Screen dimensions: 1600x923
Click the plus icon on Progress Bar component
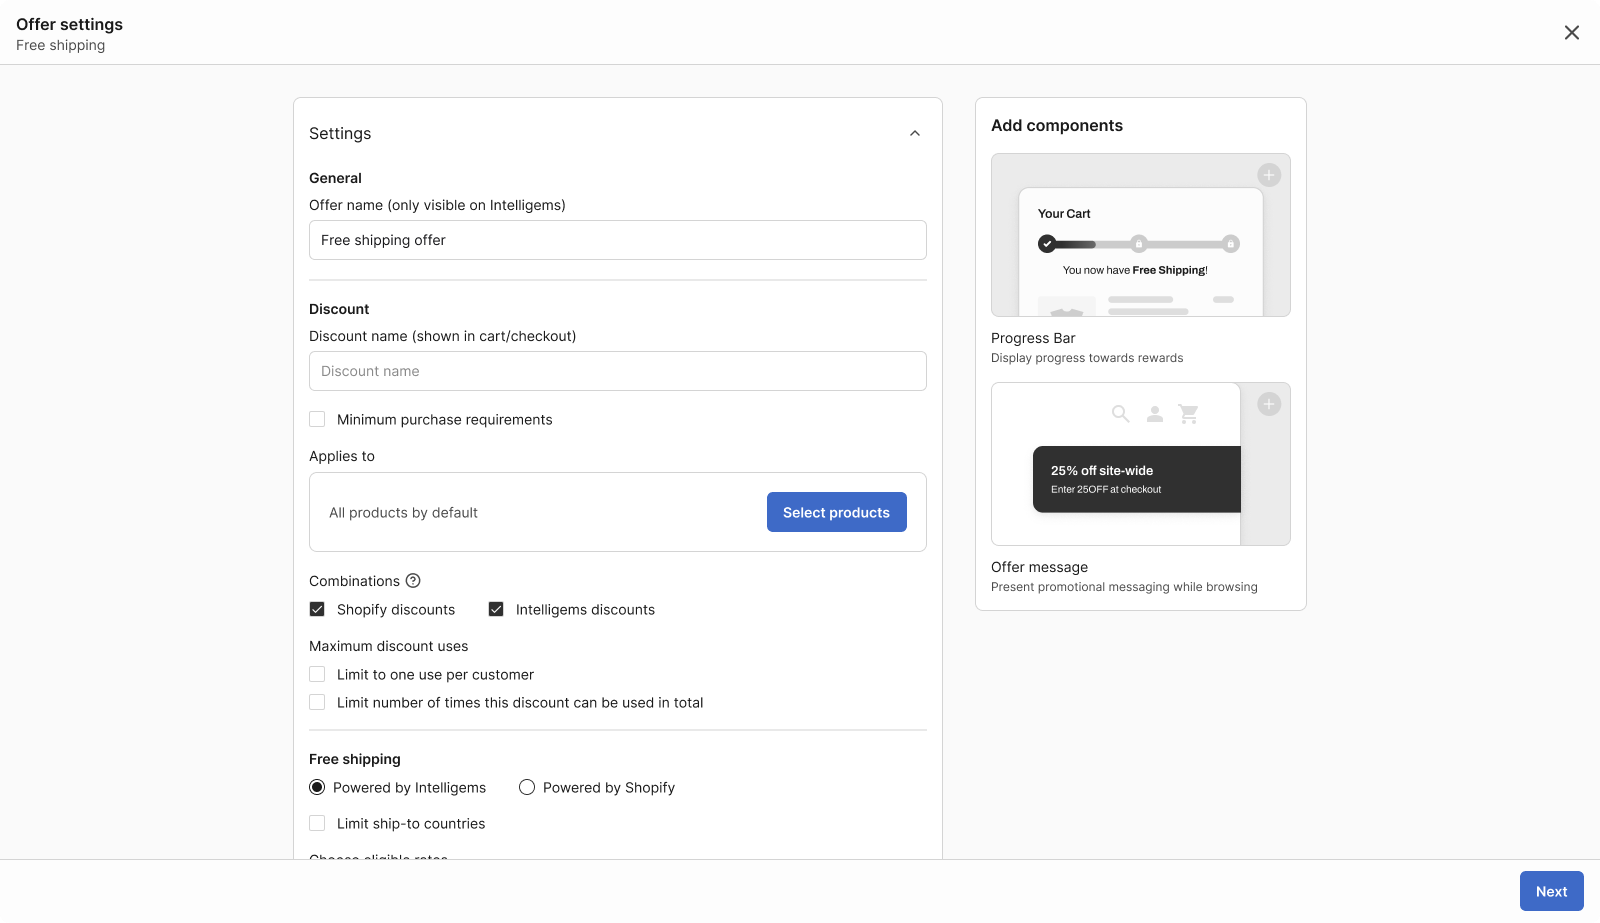click(1269, 175)
